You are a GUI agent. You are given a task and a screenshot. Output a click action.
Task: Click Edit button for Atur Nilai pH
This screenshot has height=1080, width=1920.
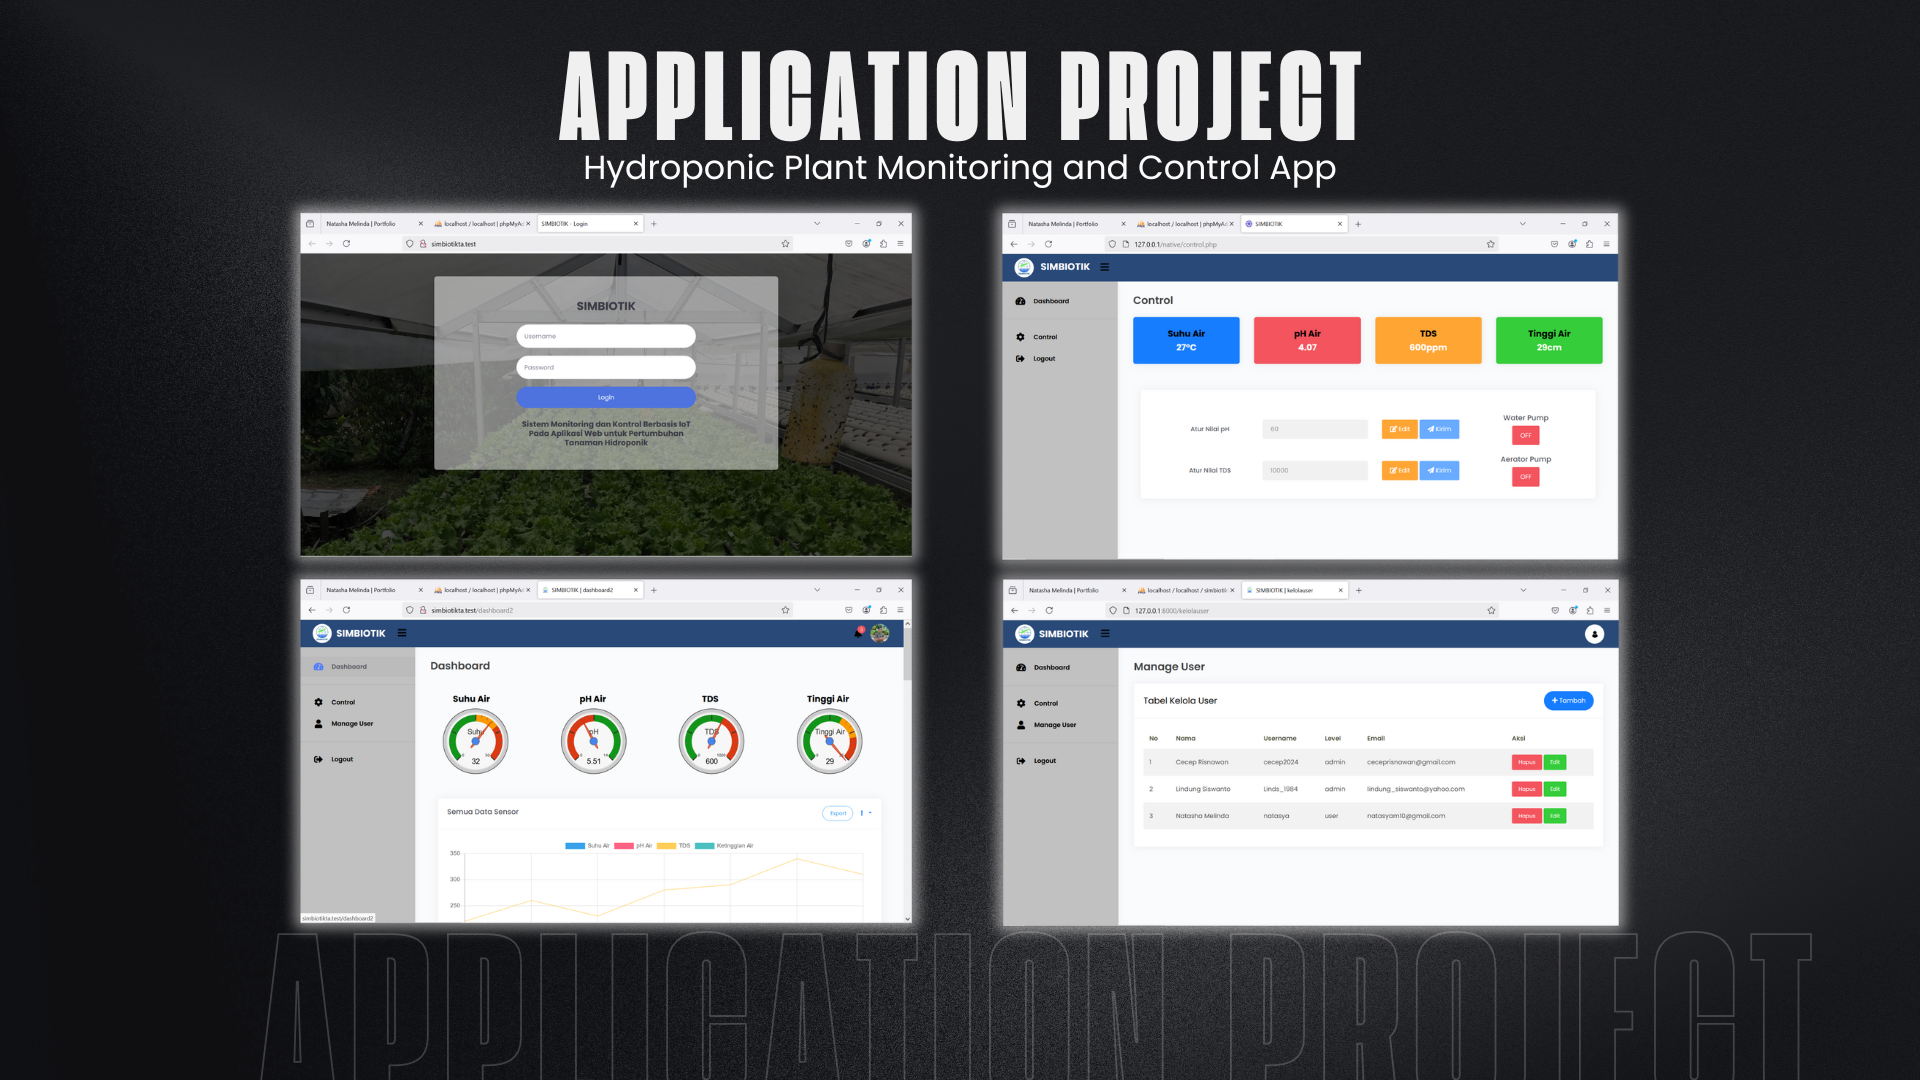pos(1399,429)
